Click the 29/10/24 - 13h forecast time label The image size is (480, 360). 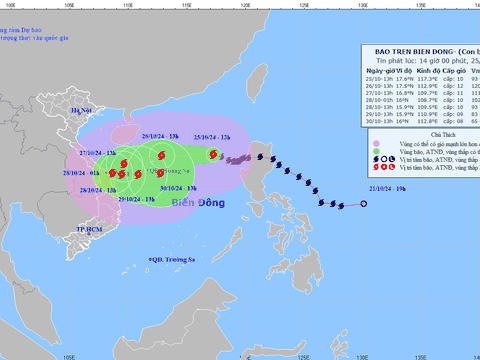tap(136, 199)
